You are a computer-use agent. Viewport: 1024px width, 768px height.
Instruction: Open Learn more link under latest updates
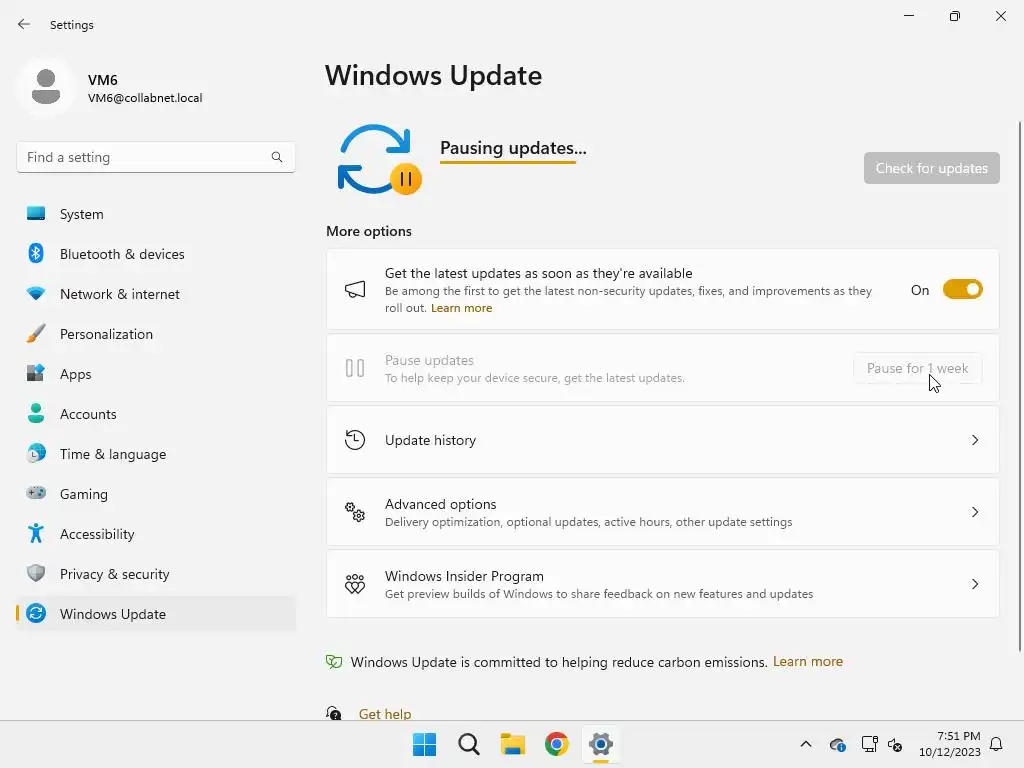[x=461, y=308]
